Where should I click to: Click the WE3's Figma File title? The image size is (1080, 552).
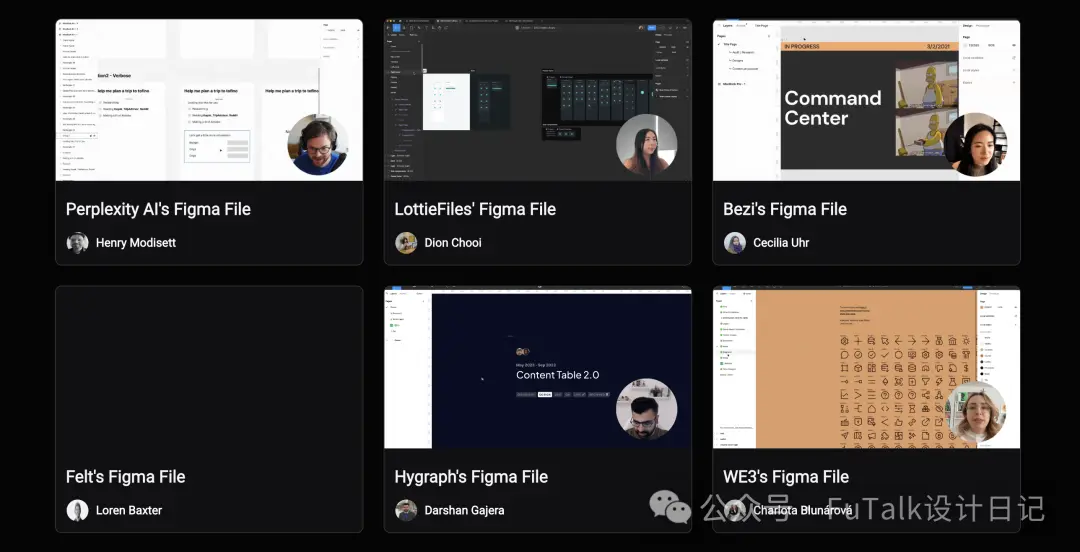pos(786,476)
